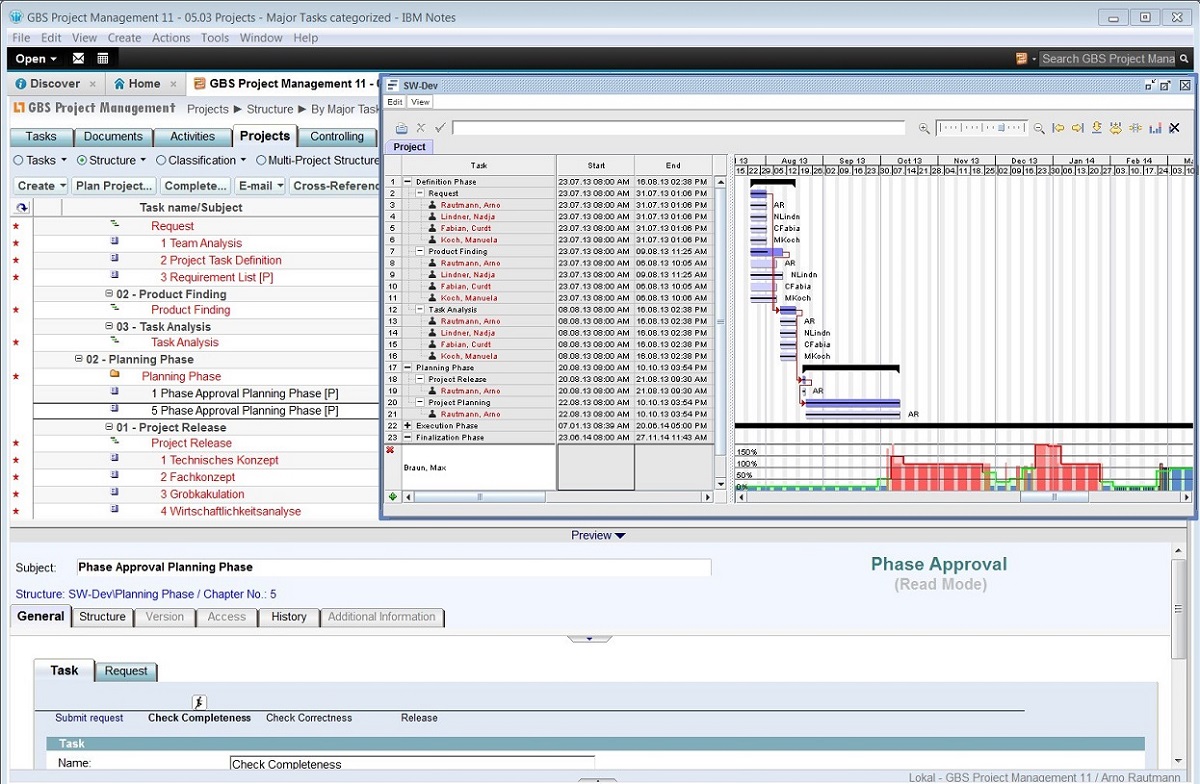1200x784 pixels.
Task: Open the File menu
Action: click(x=21, y=38)
